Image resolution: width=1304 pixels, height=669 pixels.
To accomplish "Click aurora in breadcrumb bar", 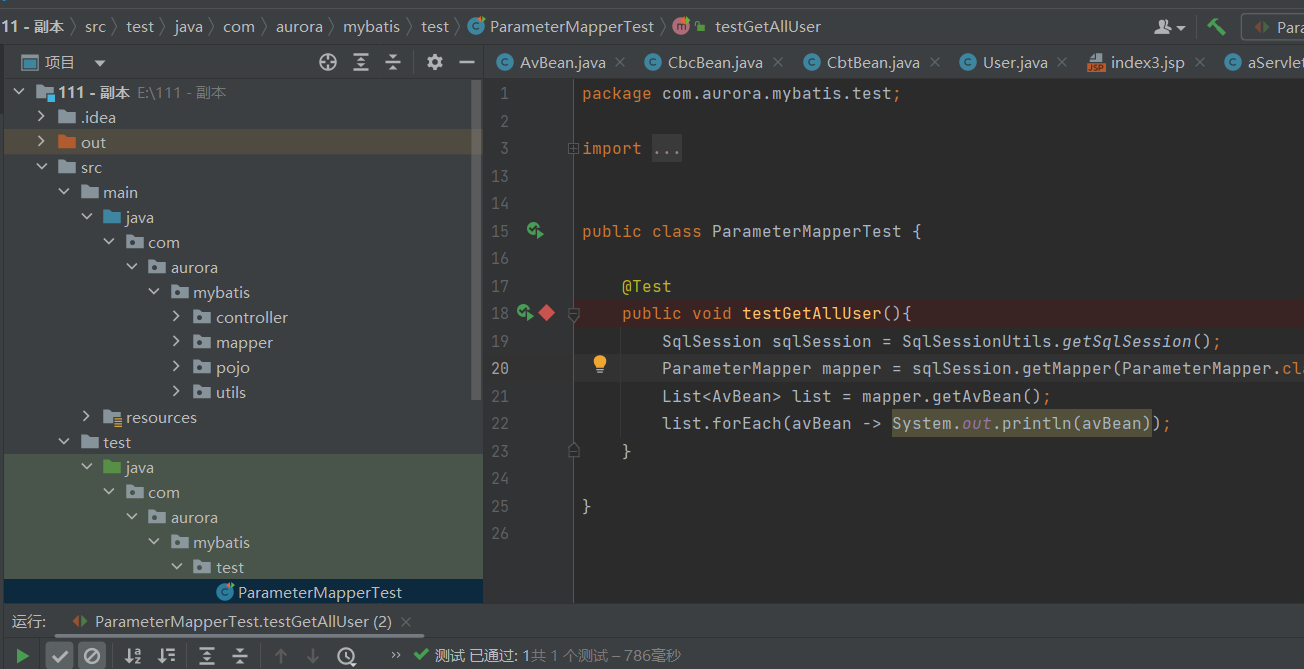I will point(298,27).
